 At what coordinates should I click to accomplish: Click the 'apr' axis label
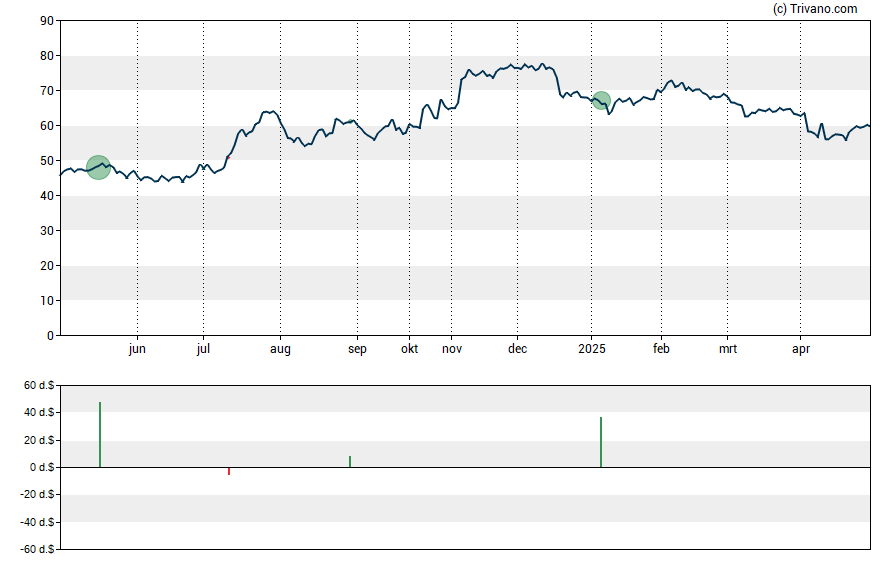point(801,349)
